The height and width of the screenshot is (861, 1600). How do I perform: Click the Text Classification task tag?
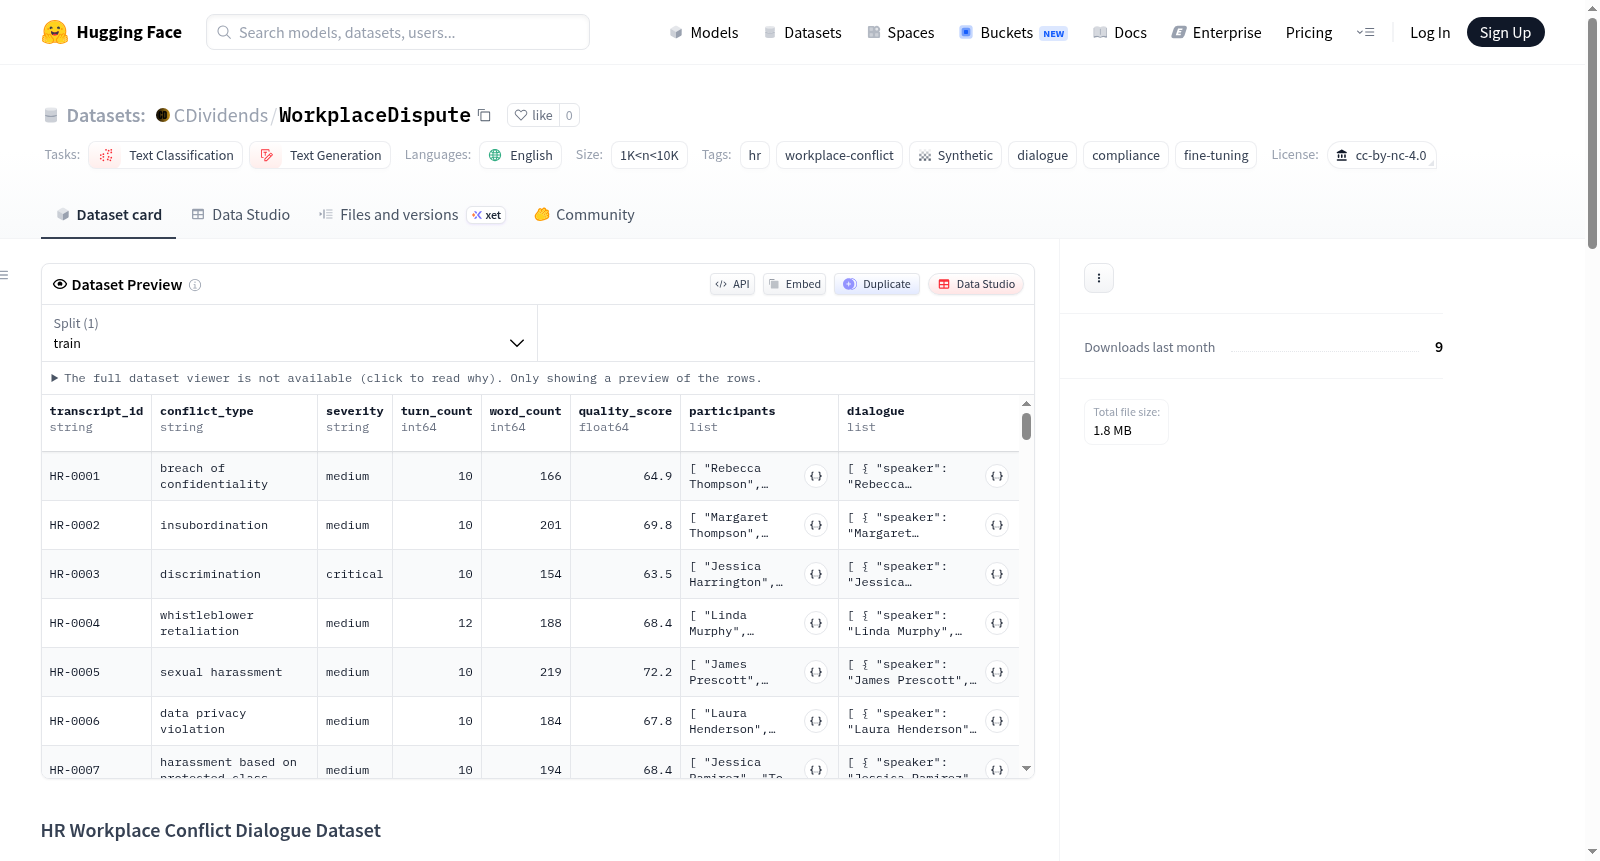[165, 155]
